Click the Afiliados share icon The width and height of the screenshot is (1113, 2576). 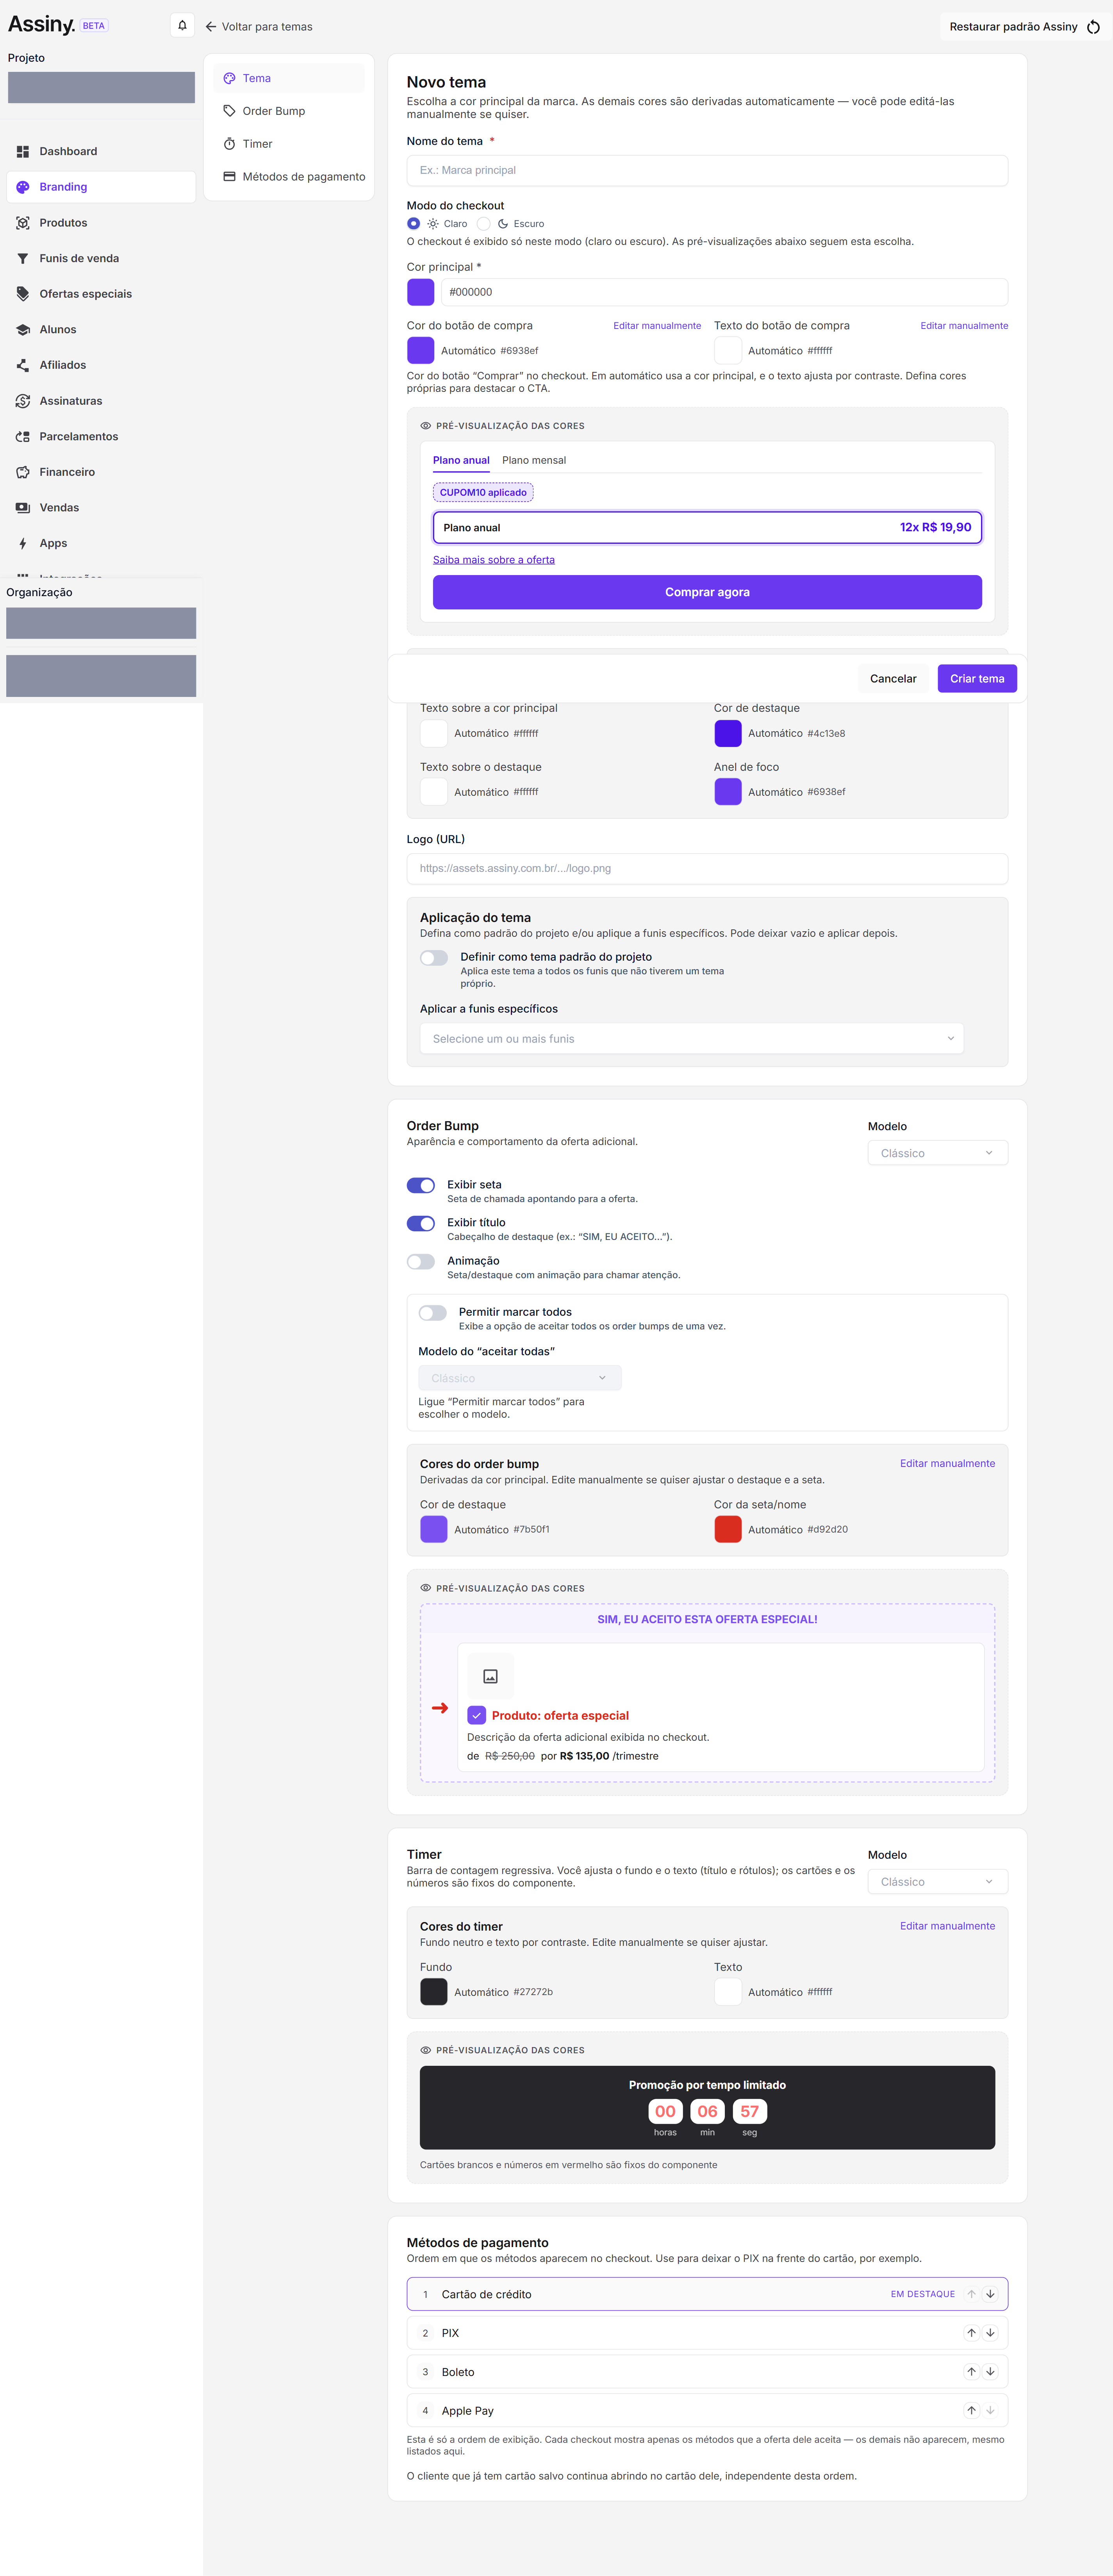(23, 365)
